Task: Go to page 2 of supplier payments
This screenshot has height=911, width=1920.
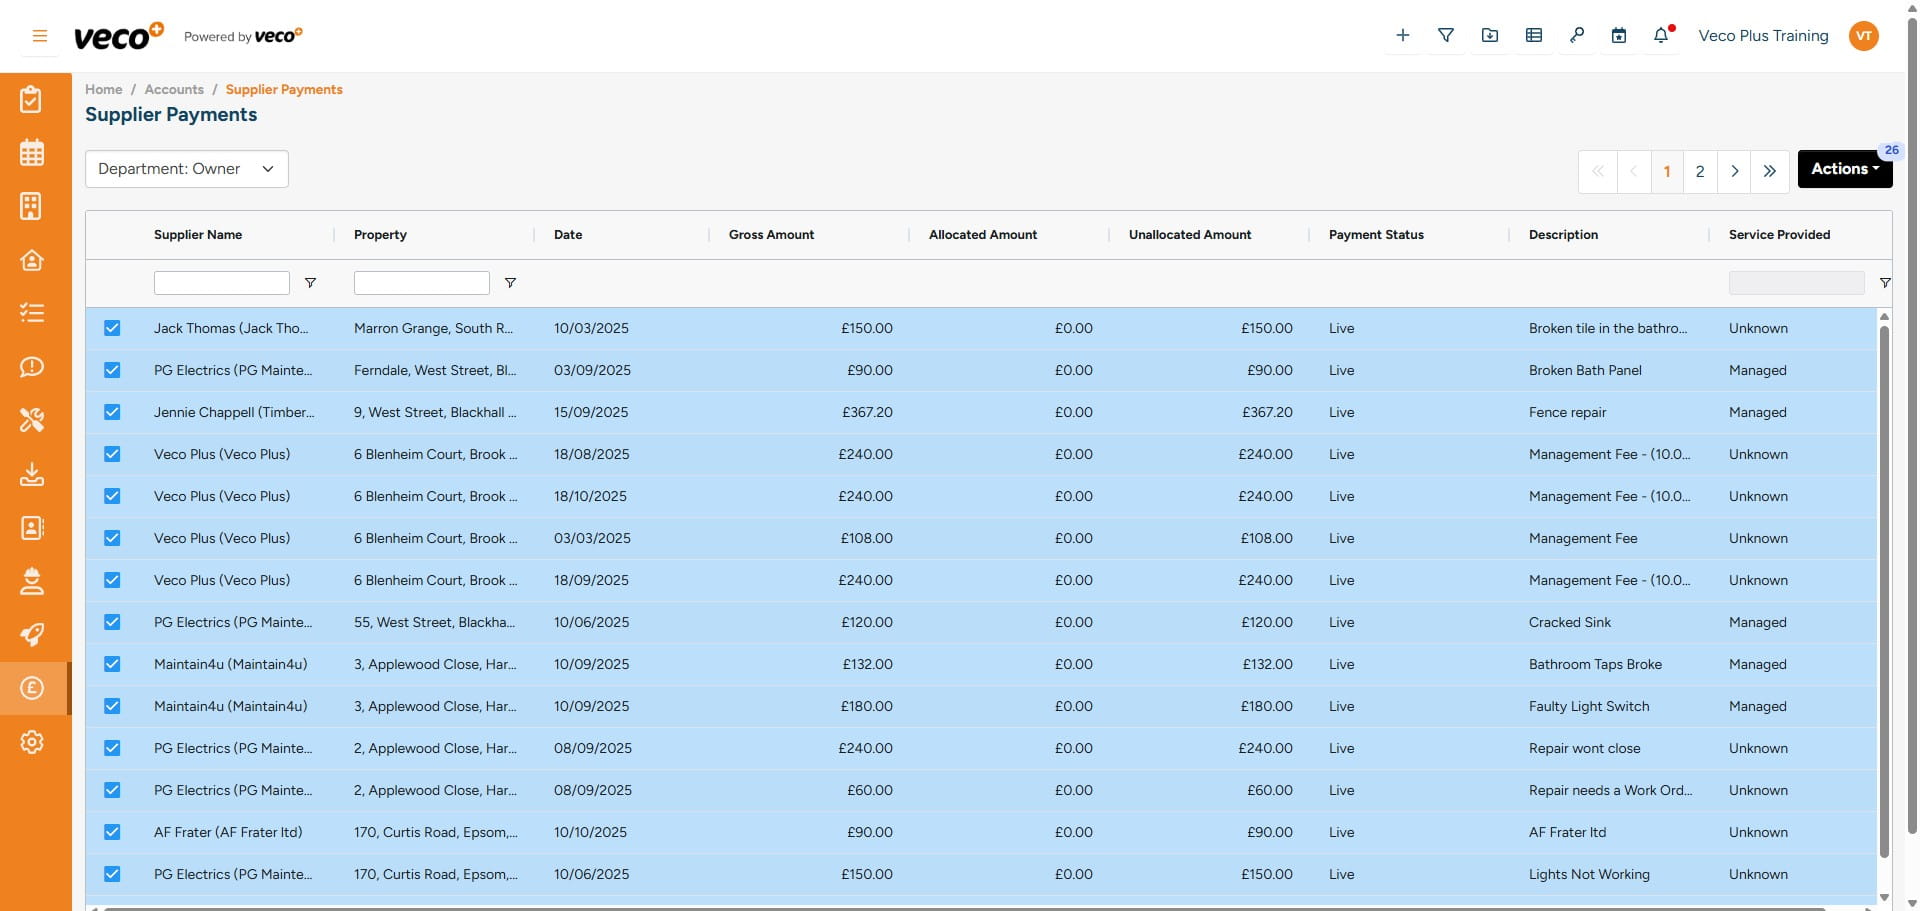Action: (x=1701, y=171)
